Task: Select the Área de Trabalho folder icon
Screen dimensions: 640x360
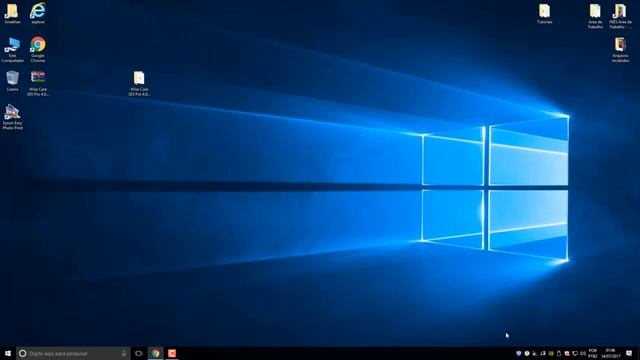Action: coord(595,16)
